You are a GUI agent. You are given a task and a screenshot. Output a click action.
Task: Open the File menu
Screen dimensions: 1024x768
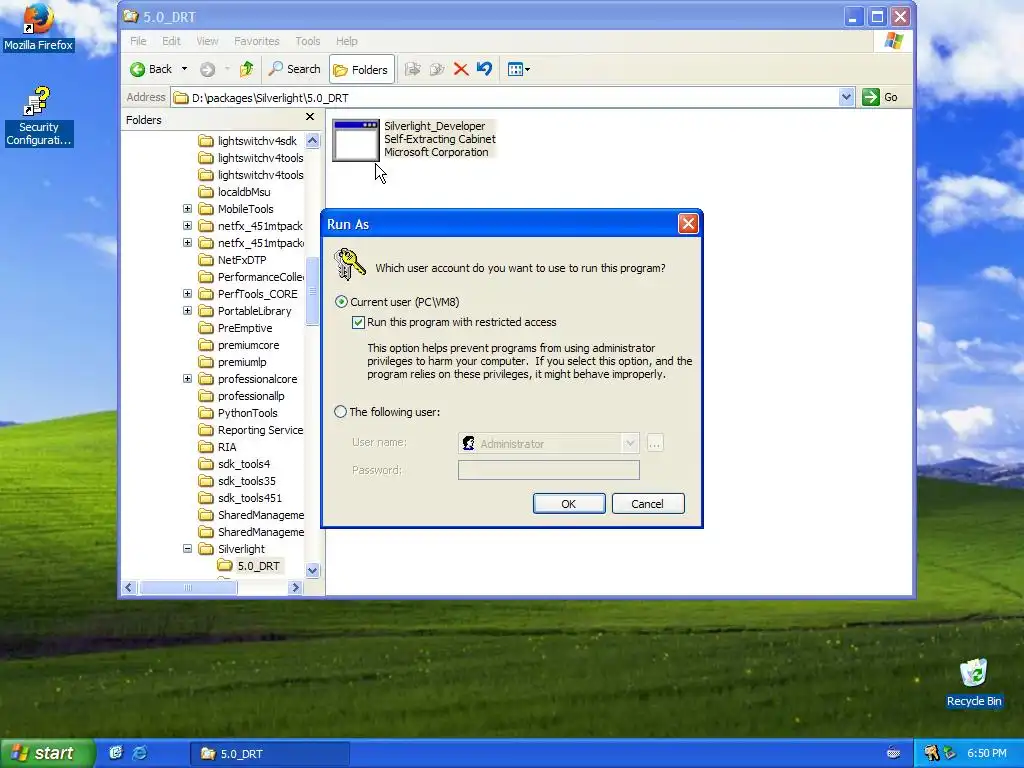pyautogui.click(x=138, y=41)
